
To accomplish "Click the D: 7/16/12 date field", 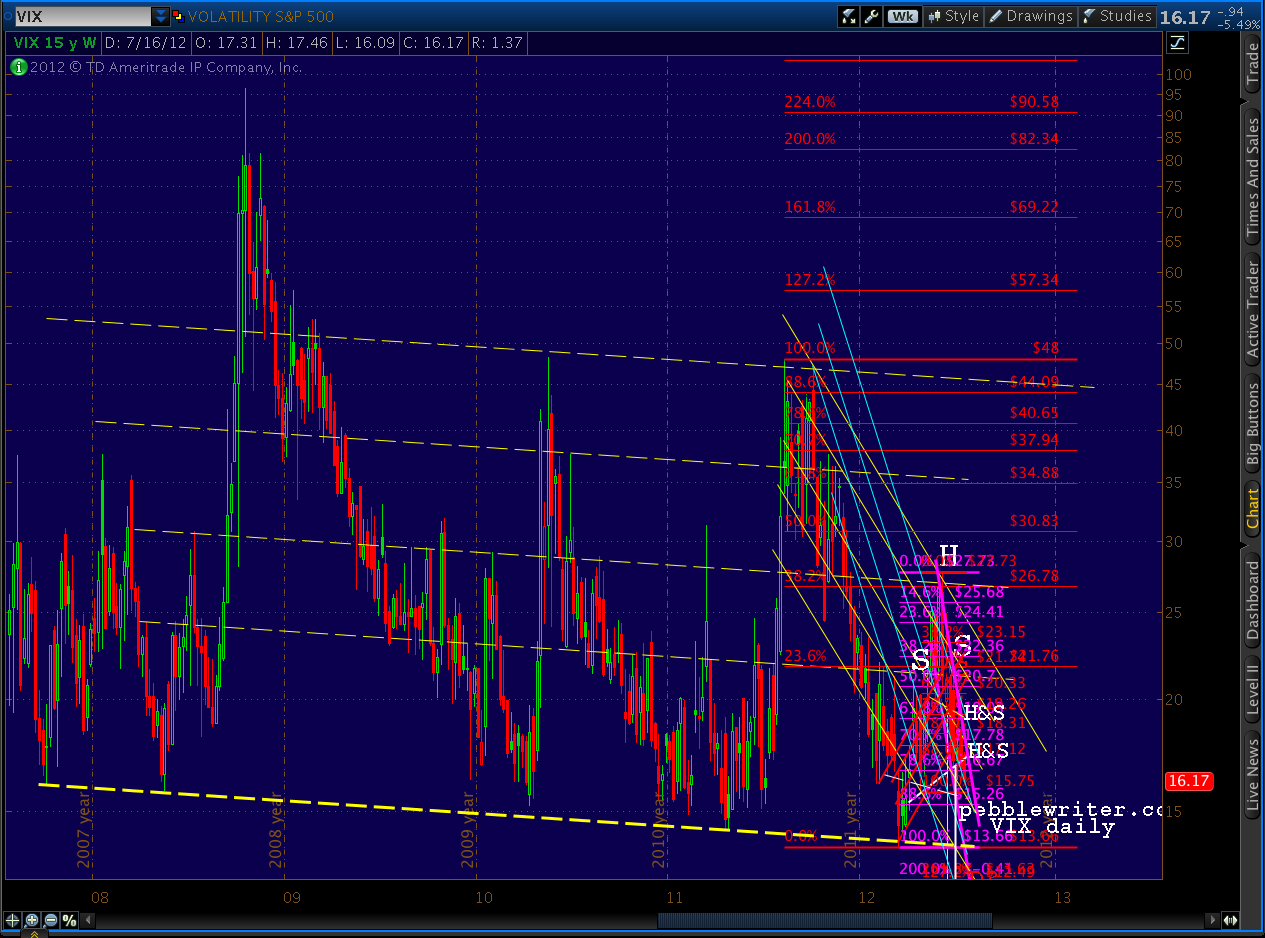I will click(x=146, y=42).
